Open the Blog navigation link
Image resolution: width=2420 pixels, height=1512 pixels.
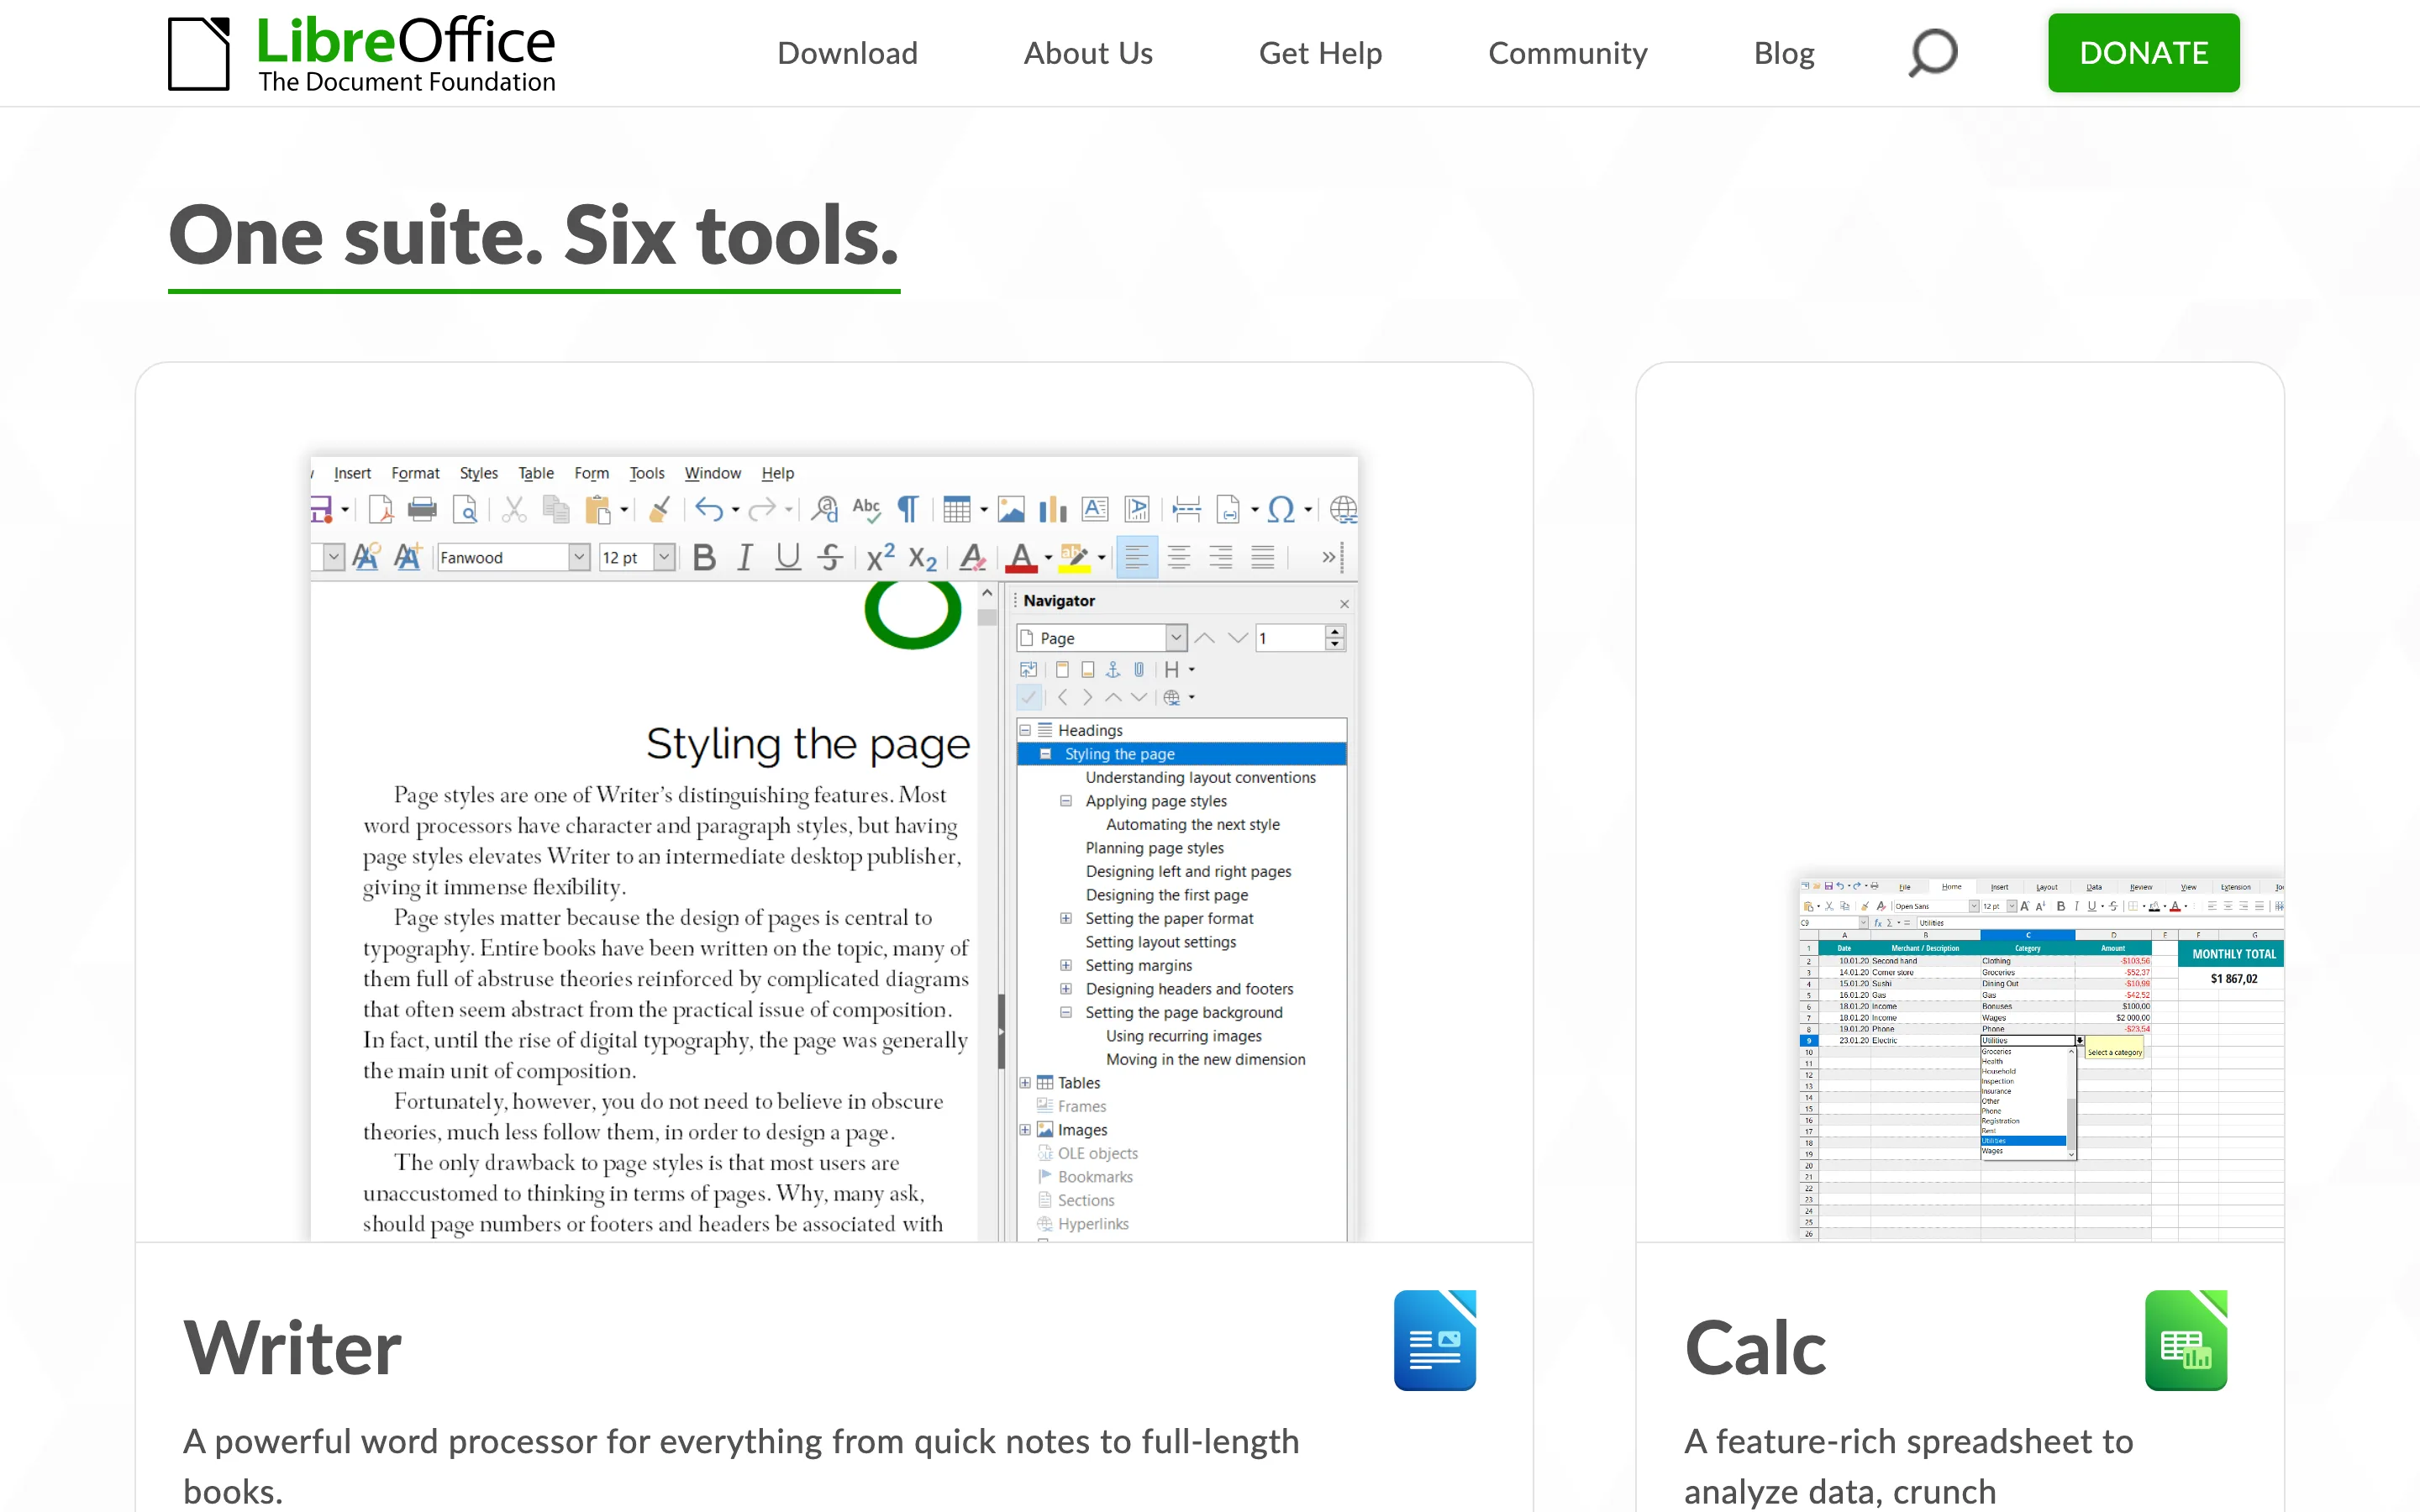click(1784, 53)
